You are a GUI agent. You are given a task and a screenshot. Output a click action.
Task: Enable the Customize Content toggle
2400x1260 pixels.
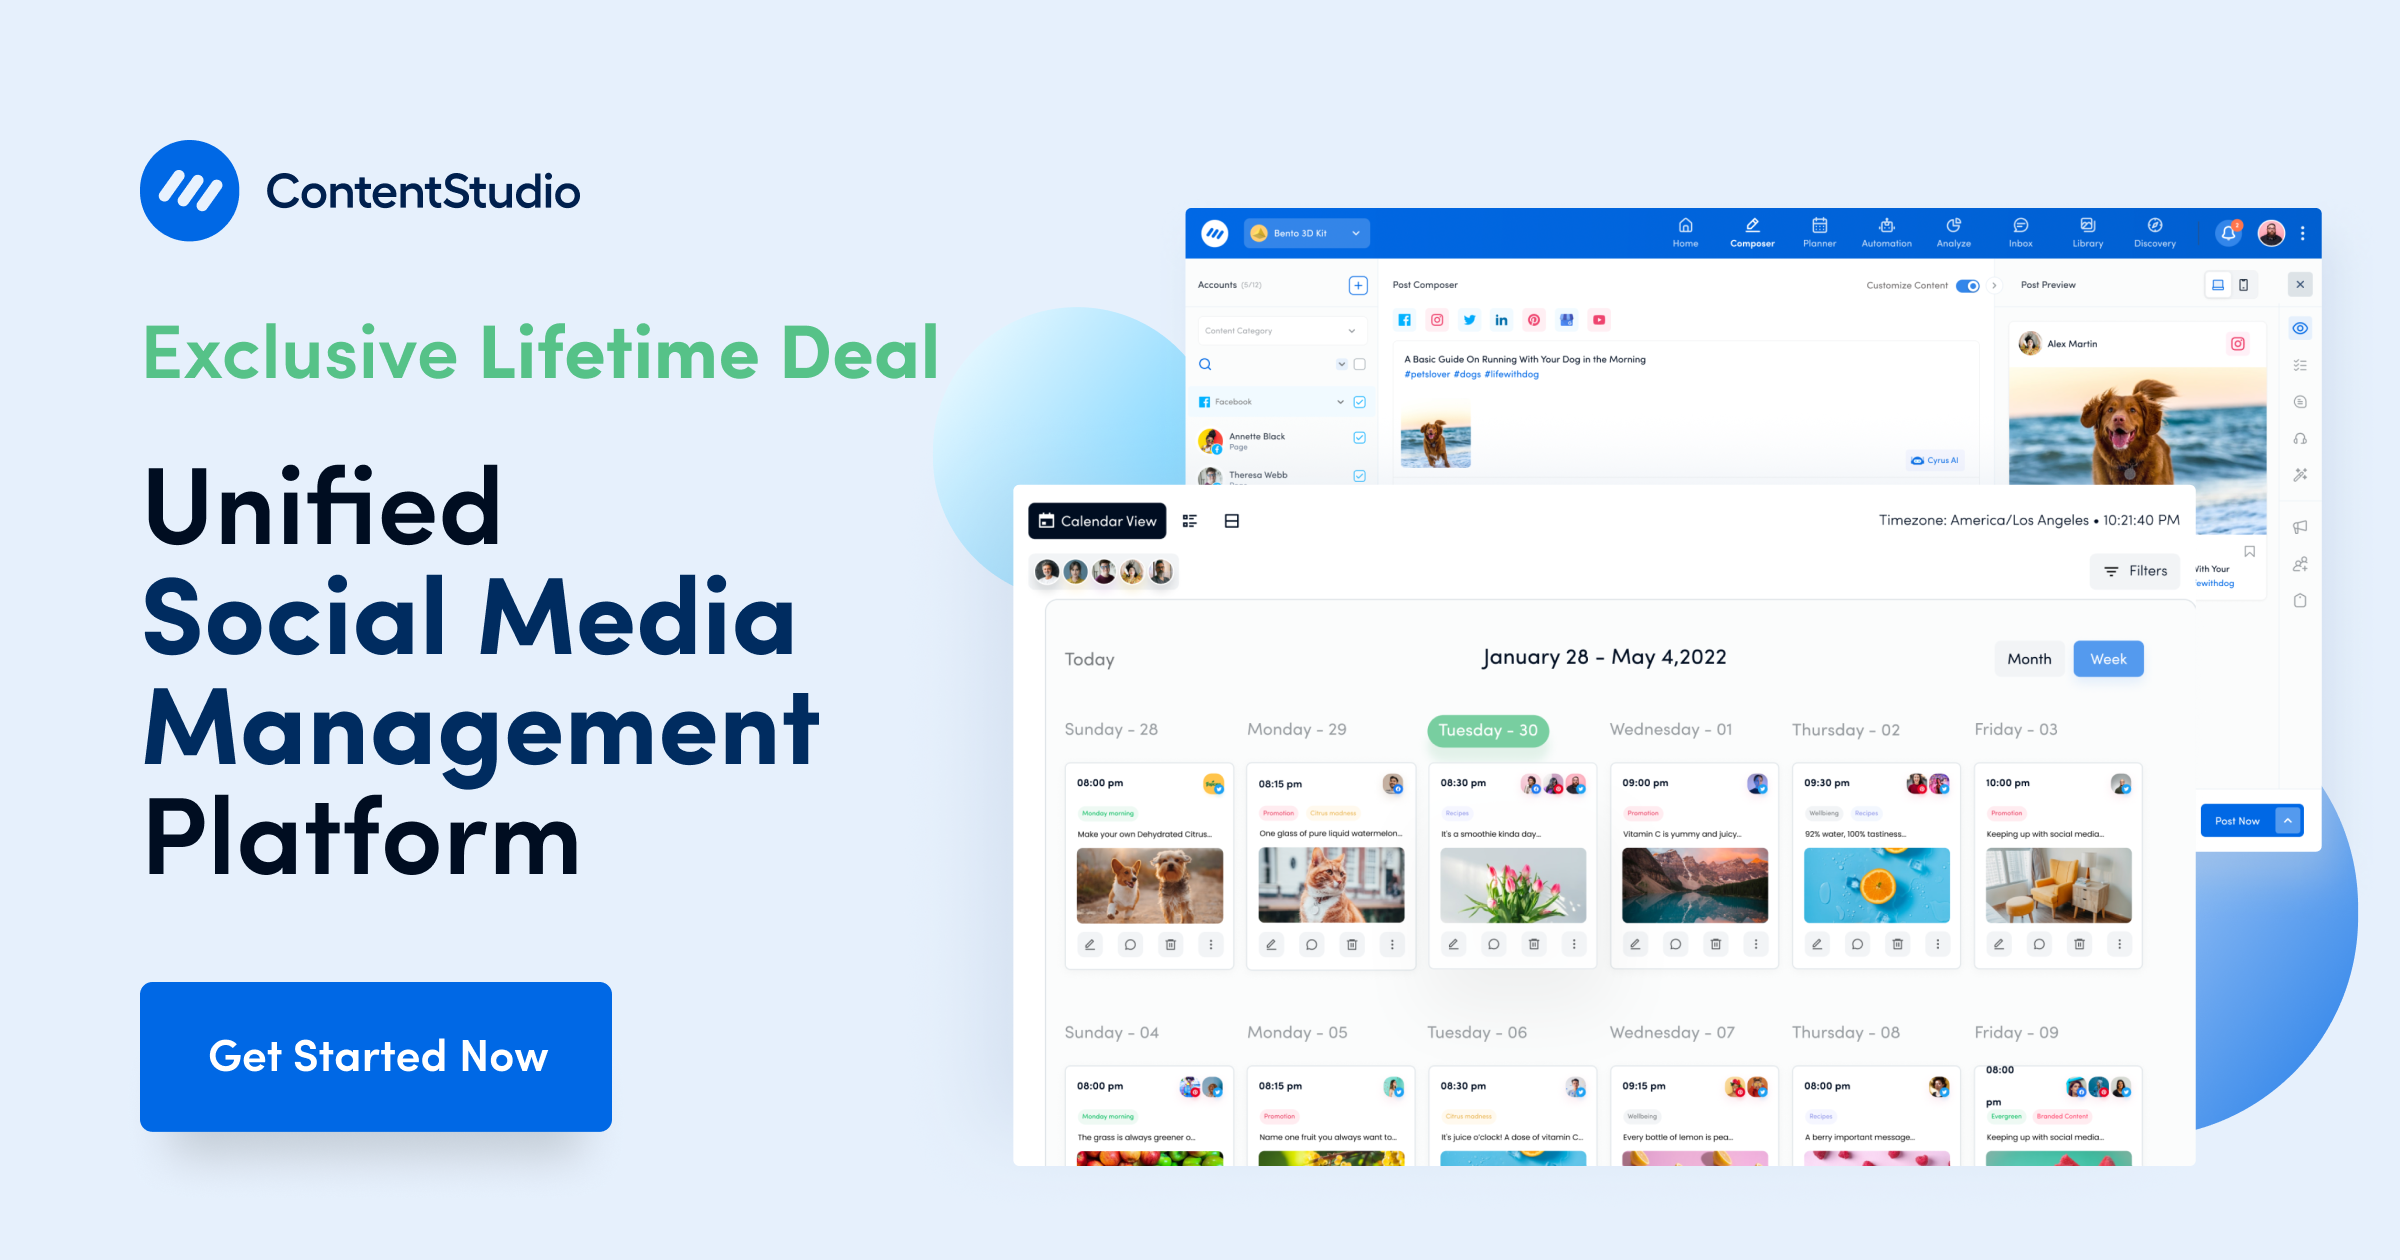click(1966, 286)
